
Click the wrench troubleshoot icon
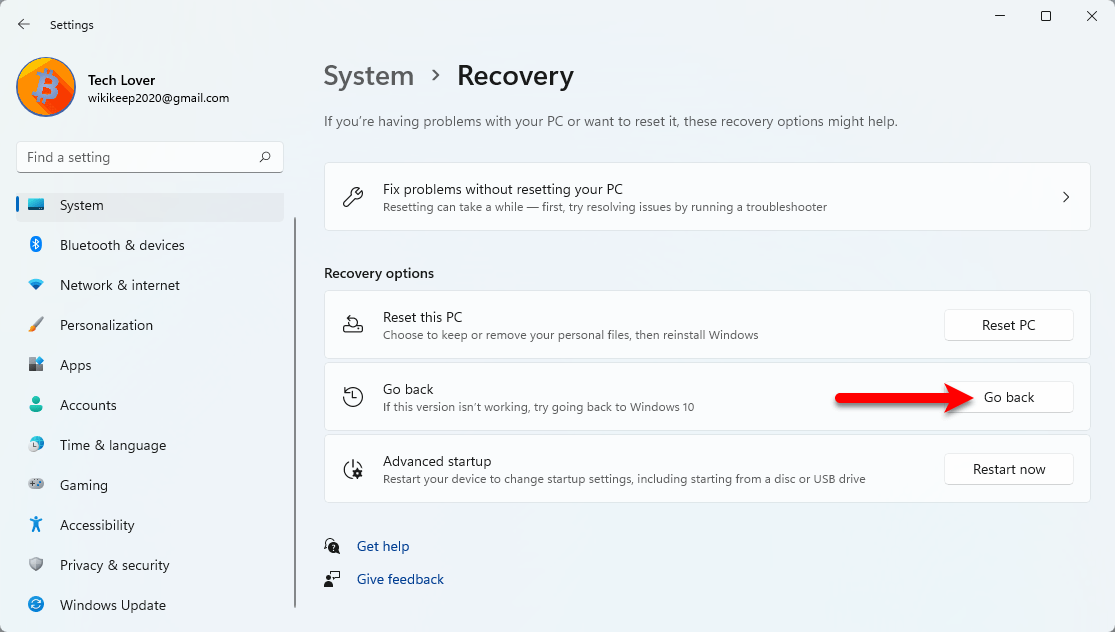(x=353, y=197)
